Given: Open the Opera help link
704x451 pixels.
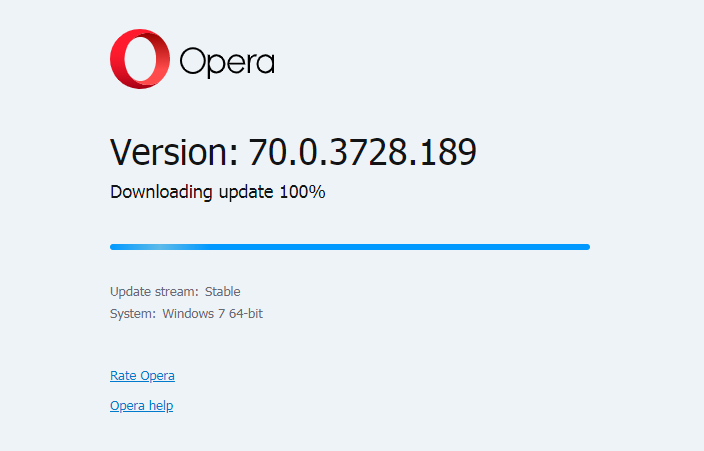Looking at the screenshot, I should coord(141,406).
